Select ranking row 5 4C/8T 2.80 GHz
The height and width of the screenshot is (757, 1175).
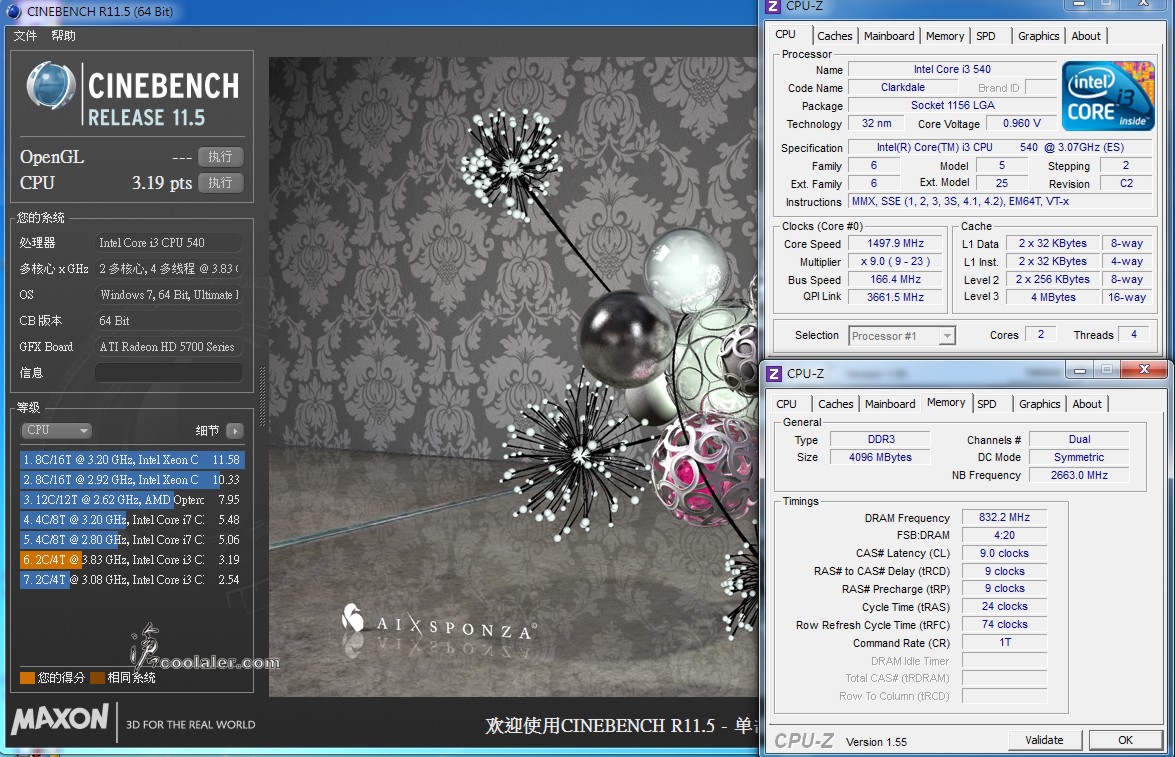point(132,540)
